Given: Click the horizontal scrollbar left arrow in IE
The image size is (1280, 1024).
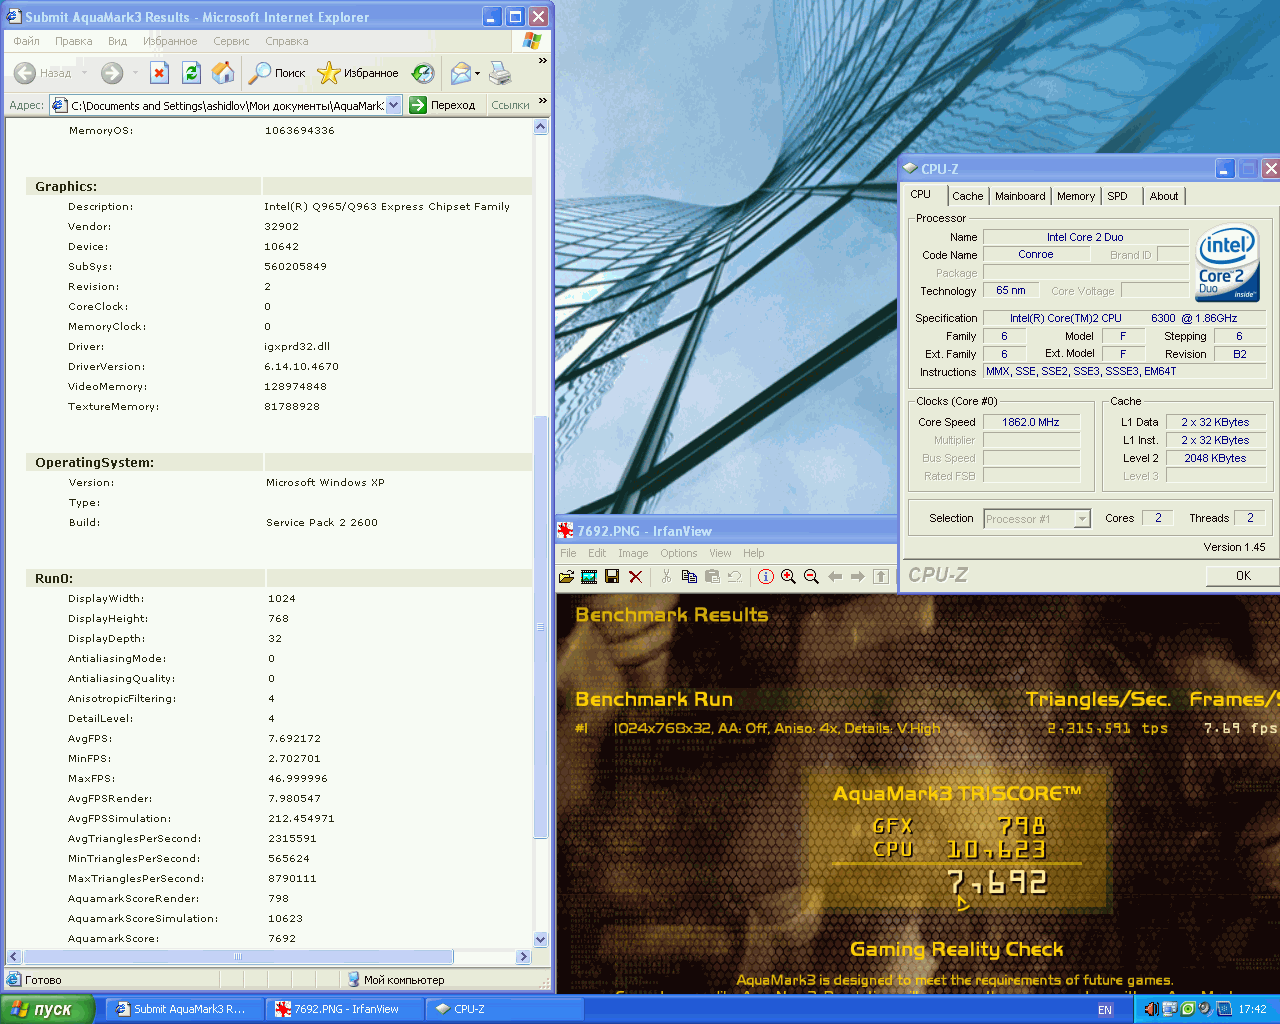Looking at the screenshot, I should (14, 957).
